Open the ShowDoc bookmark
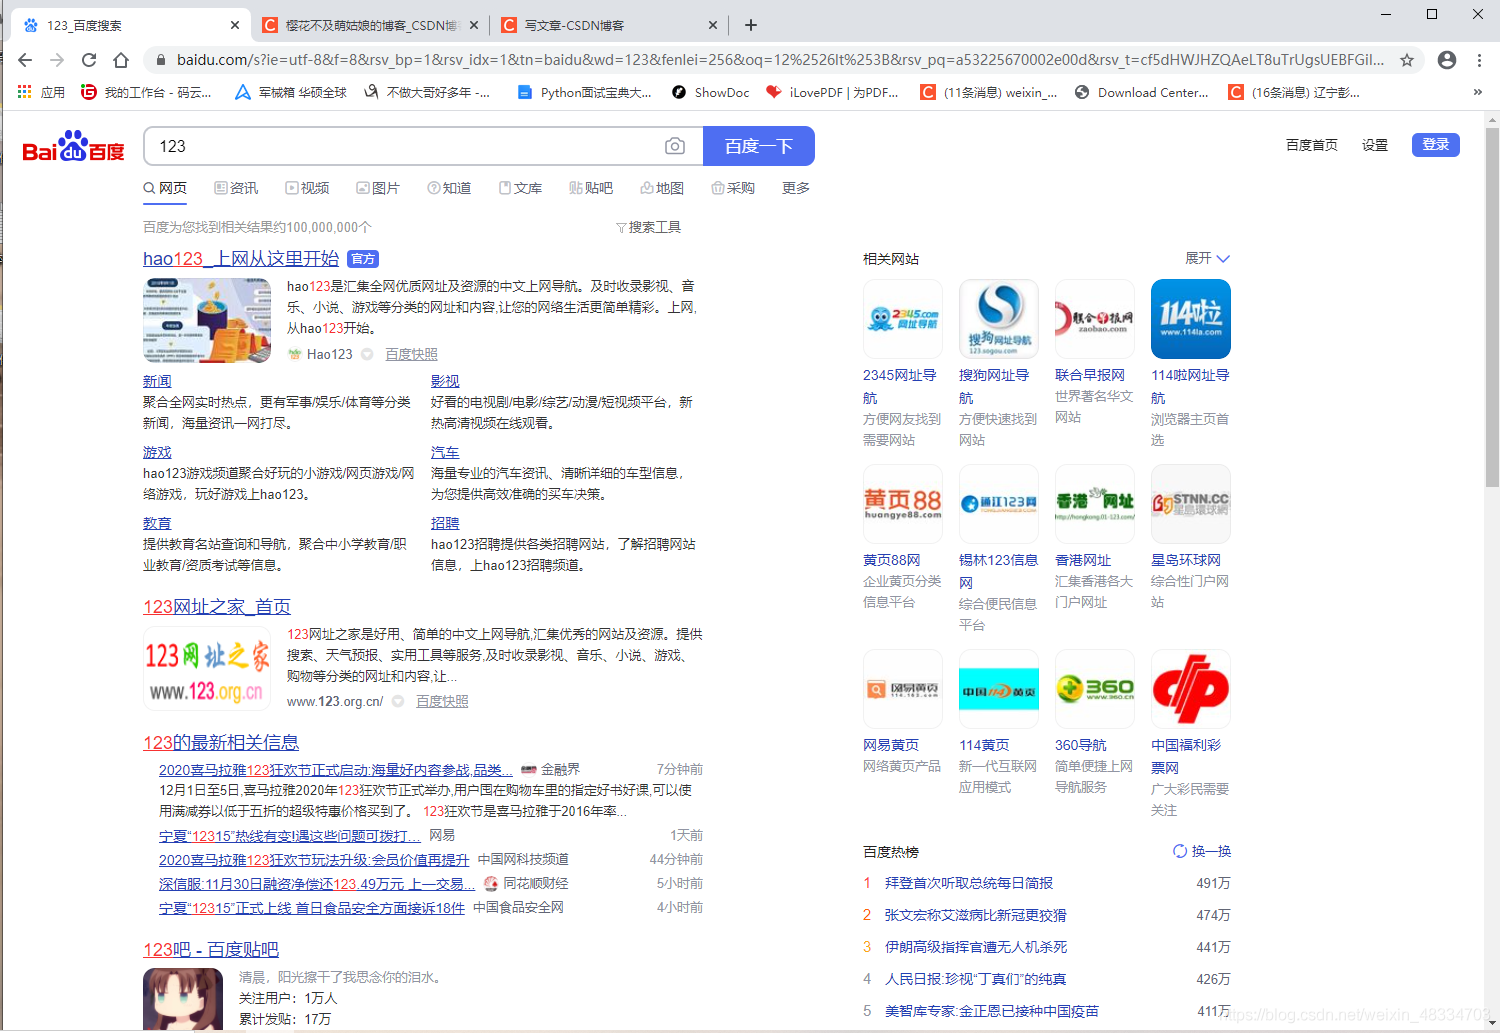1500x1033 pixels. pos(711,92)
